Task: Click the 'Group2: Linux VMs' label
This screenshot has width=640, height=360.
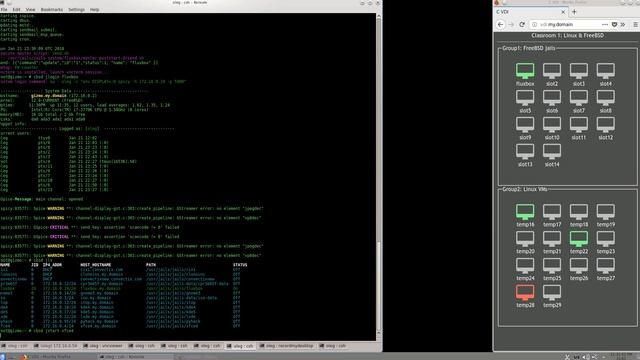Action: 524,189
